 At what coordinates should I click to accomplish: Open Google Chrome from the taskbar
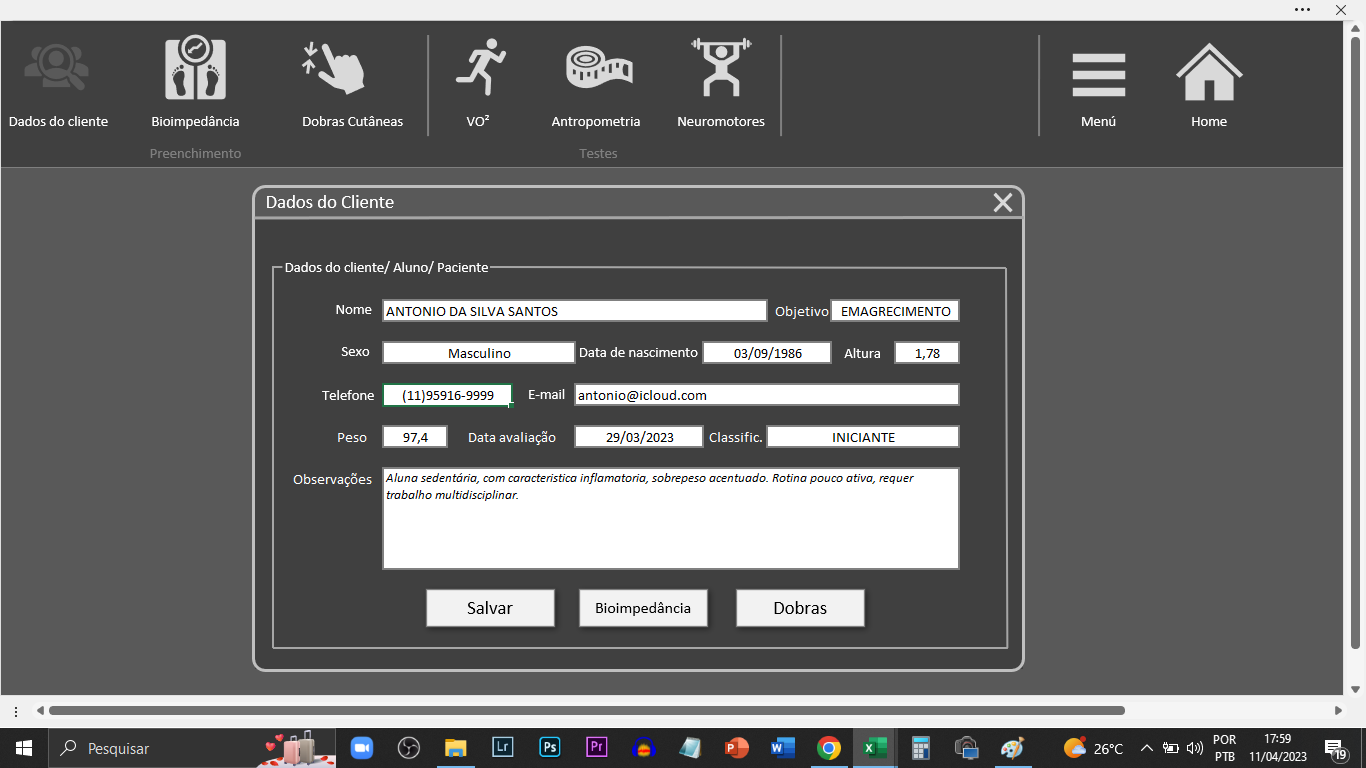click(x=828, y=748)
